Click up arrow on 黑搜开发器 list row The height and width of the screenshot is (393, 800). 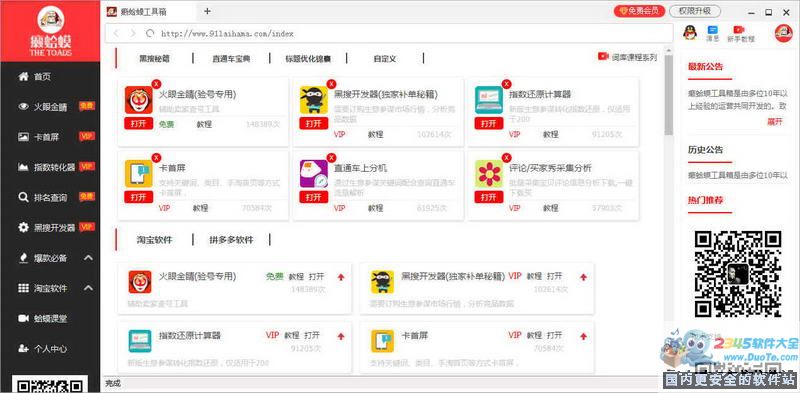click(x=583, y=277)
